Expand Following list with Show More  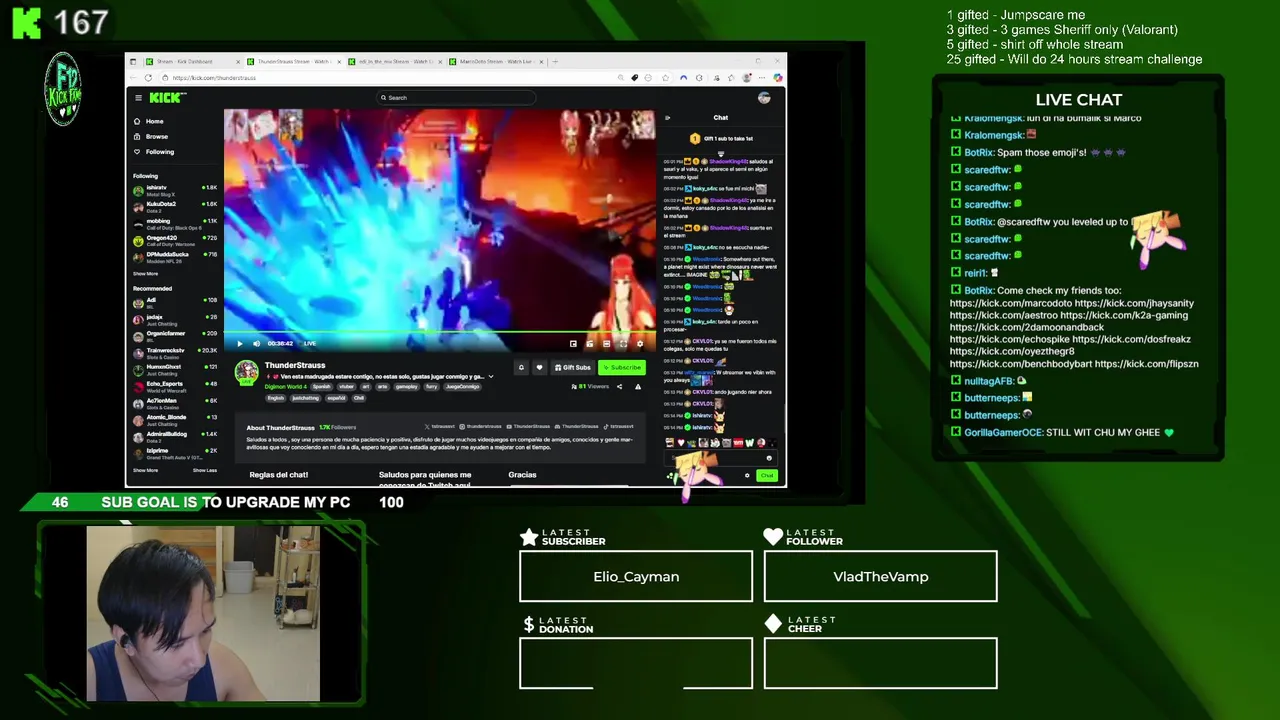(145, 273)
